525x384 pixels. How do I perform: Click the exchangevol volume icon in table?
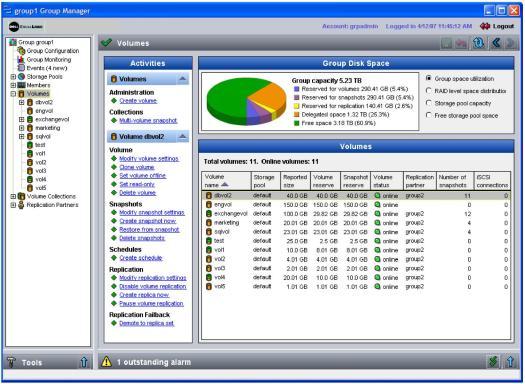[209, 214]
